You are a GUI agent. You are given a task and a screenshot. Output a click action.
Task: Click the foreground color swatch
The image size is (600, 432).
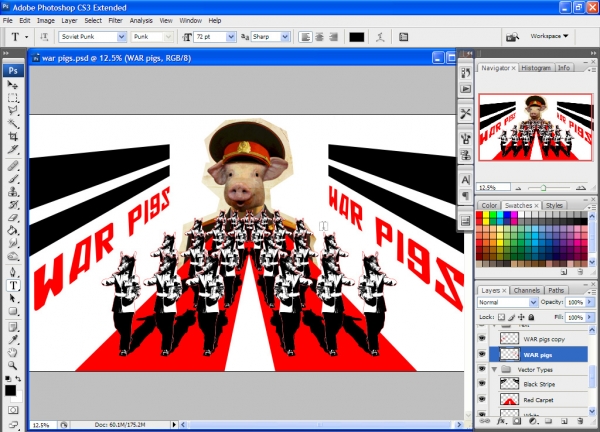coord(10,390)
